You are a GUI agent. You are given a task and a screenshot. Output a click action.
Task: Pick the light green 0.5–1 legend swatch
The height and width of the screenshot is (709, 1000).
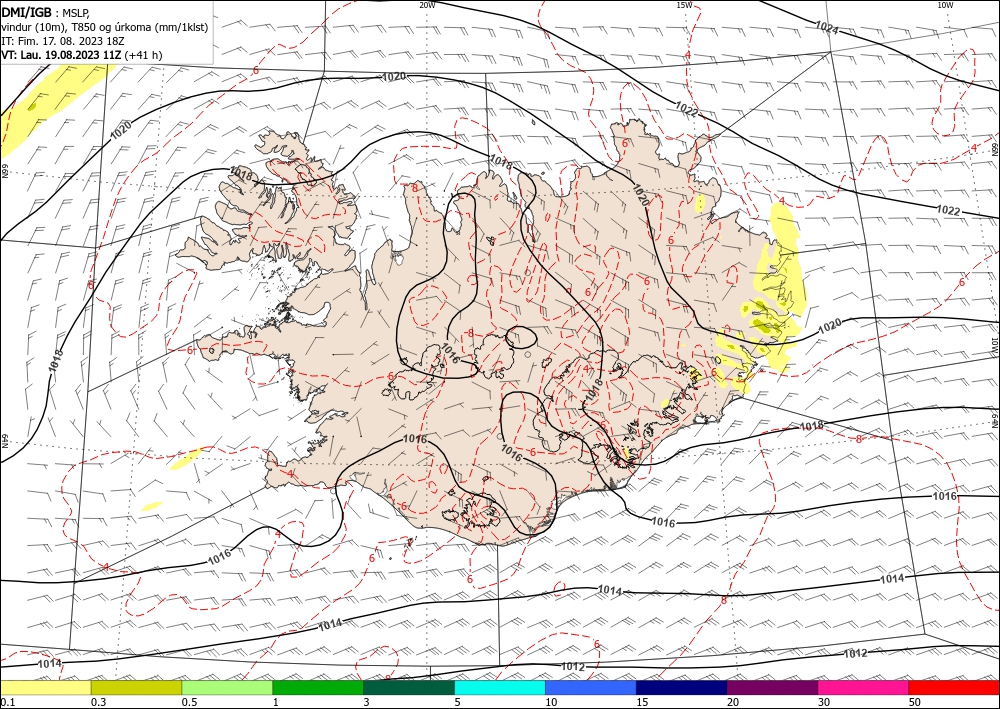click(227, 687)
